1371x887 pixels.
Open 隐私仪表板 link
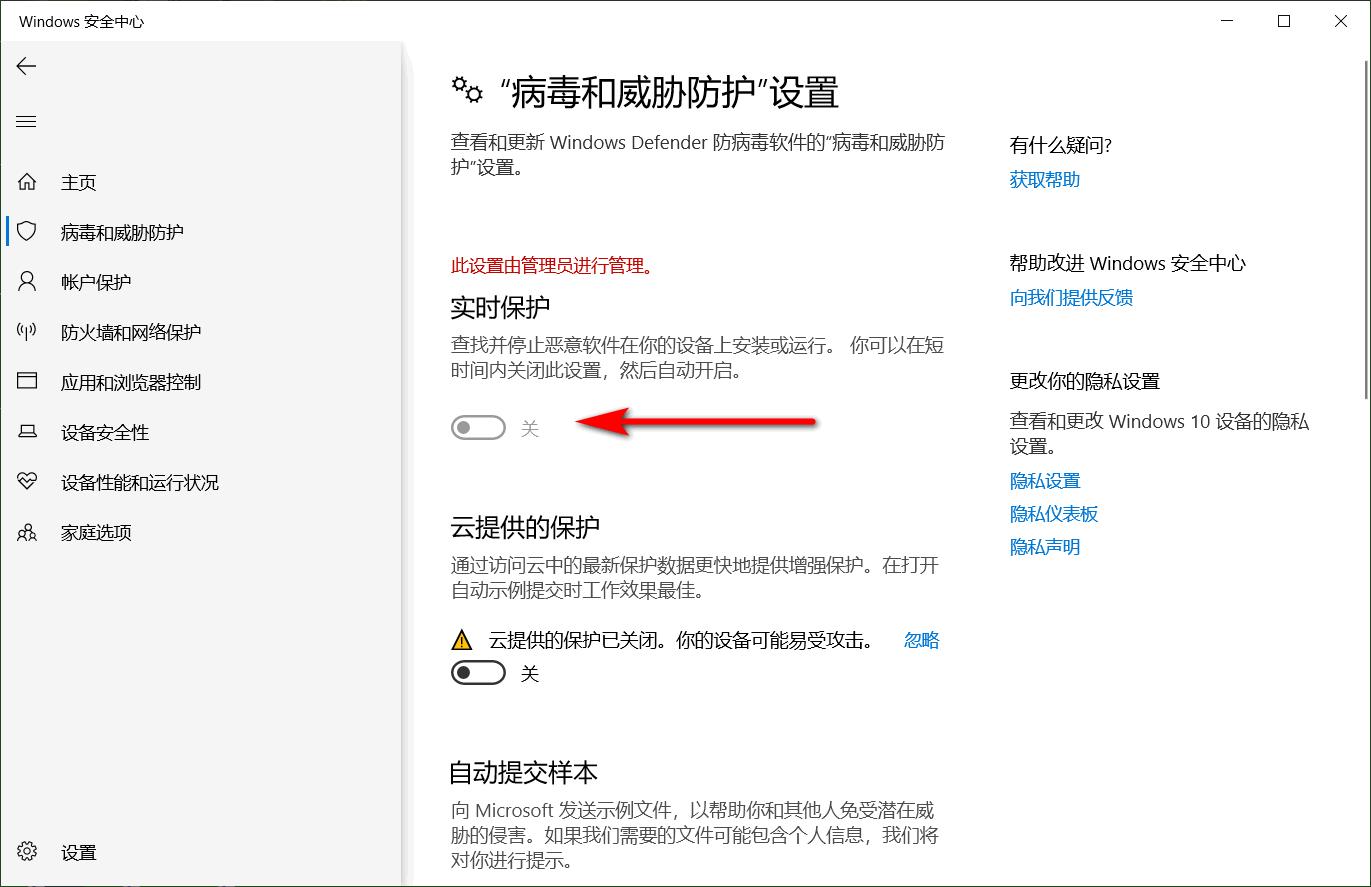pos(1053,513)
